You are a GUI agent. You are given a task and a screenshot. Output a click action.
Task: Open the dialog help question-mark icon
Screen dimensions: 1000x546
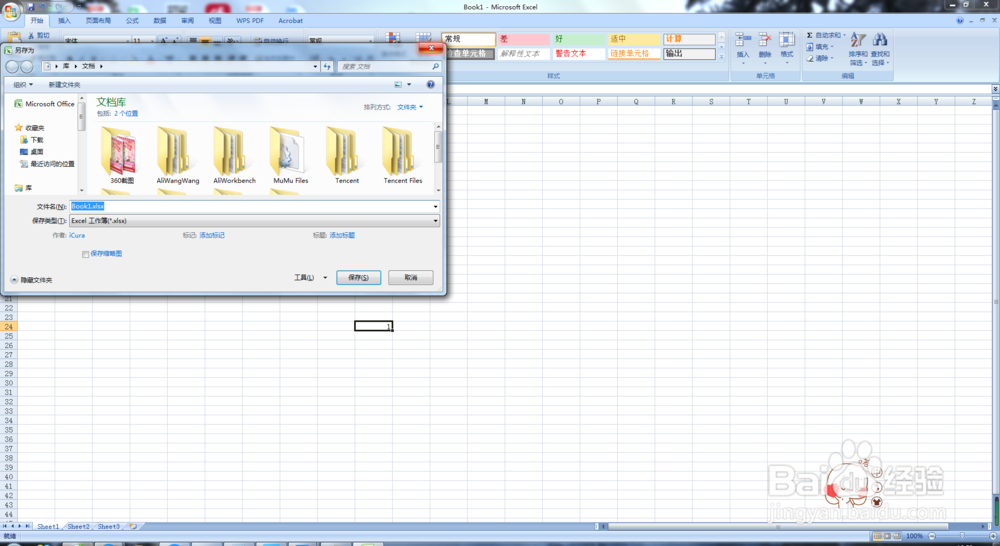click(430, 84)
